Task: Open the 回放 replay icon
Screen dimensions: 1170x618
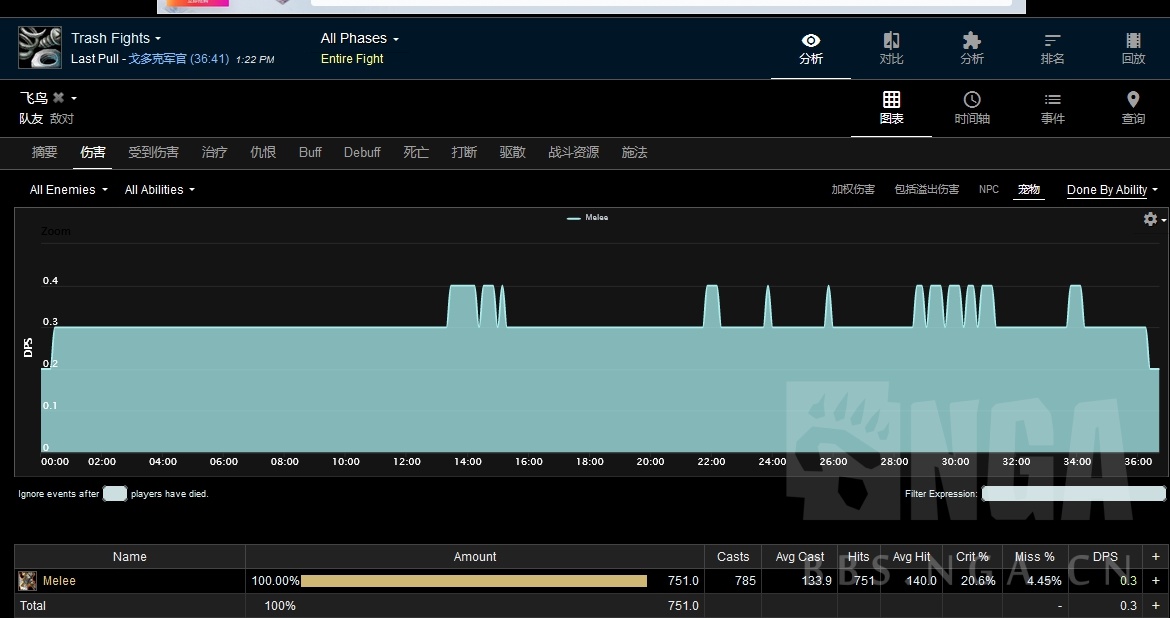Action: pos(1133,48)
